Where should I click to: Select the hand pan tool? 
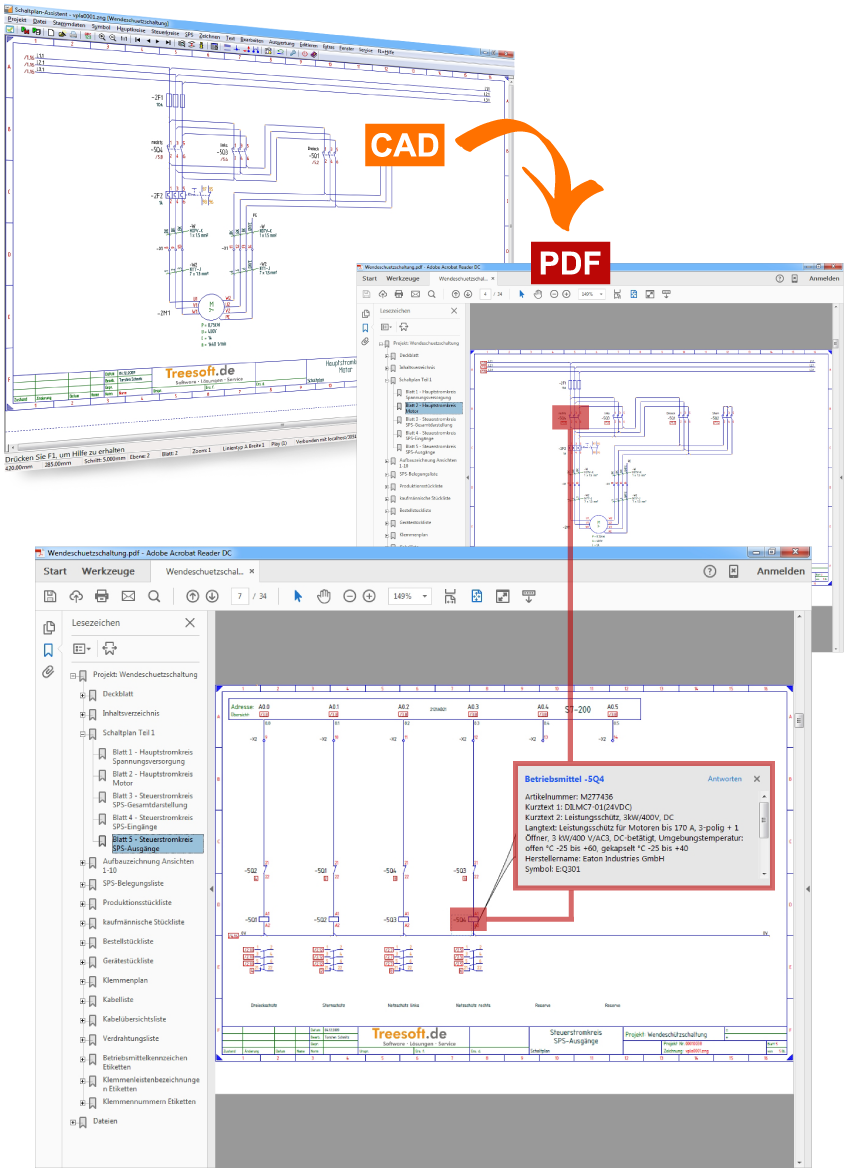click(323, 596)
